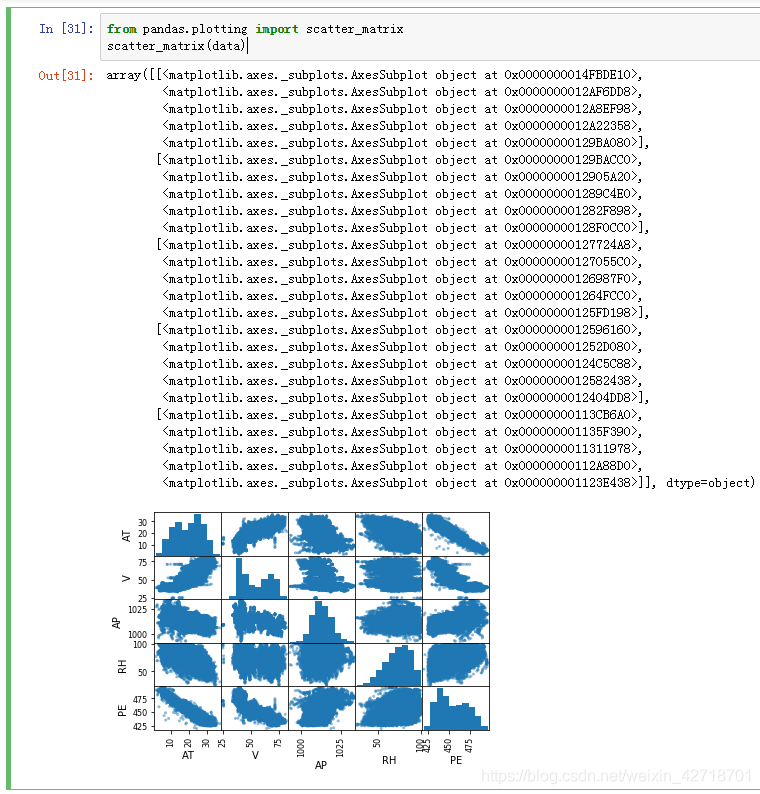The width and height of the screenshot is (760, 794).
Task: Click scatter subplot in RH row, V column
Action: [x=255, y=665]
